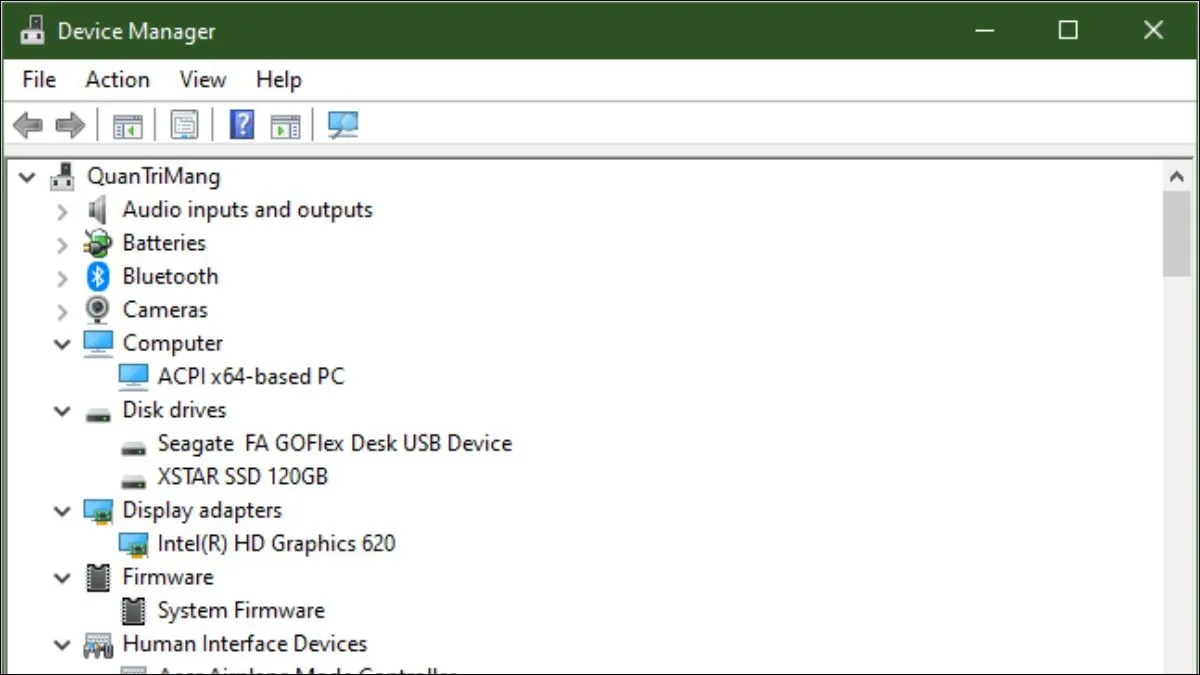The image size is (1200, 675).
Task: Open Properties toolbar icon
Action: coord(184,125)
